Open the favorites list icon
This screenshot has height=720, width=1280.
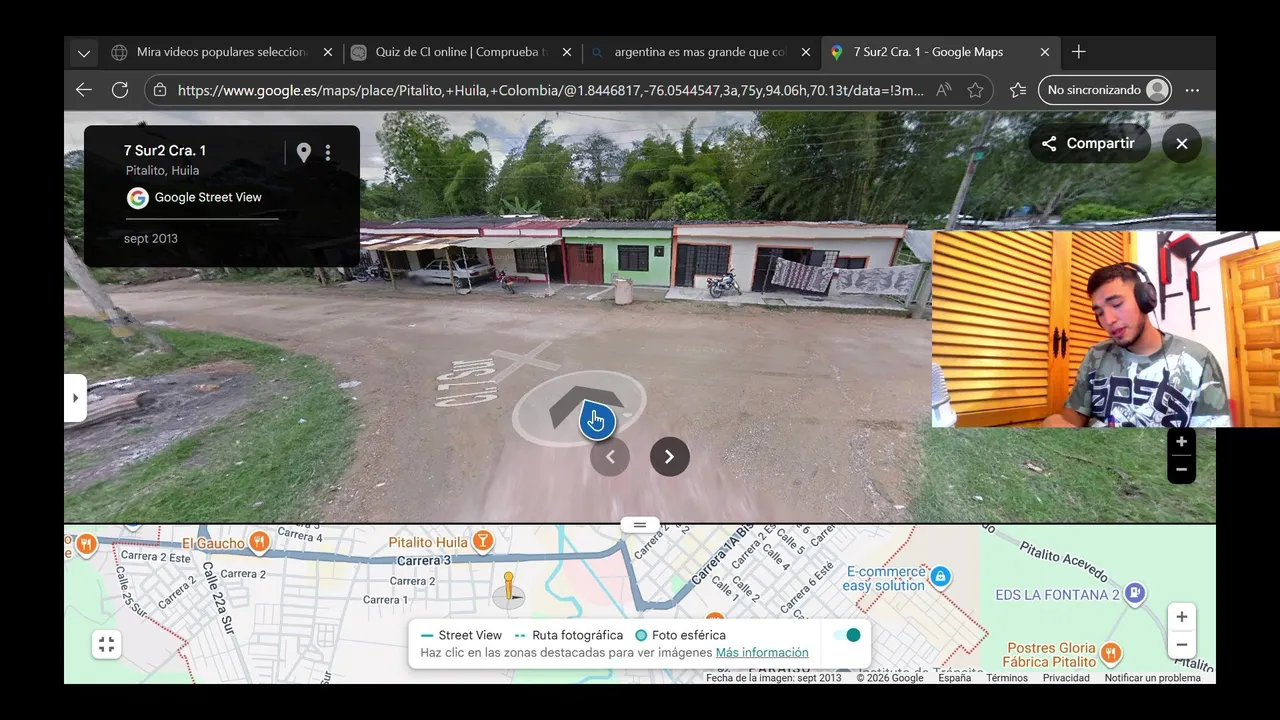coord(1018,90)
